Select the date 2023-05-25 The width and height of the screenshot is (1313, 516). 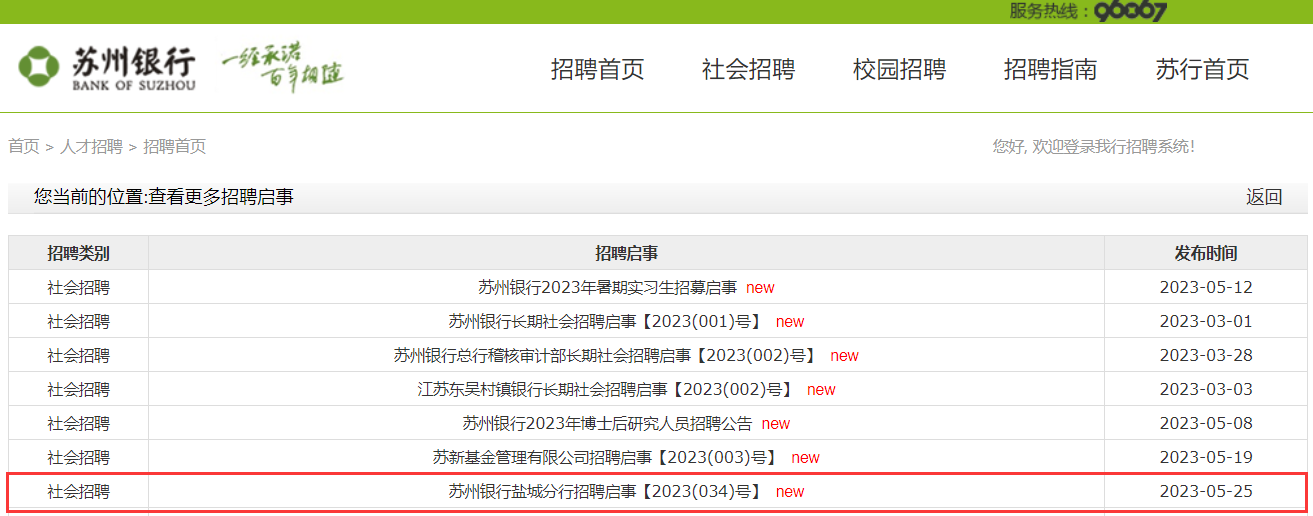pyautogui.click(x=1206, y=491)
